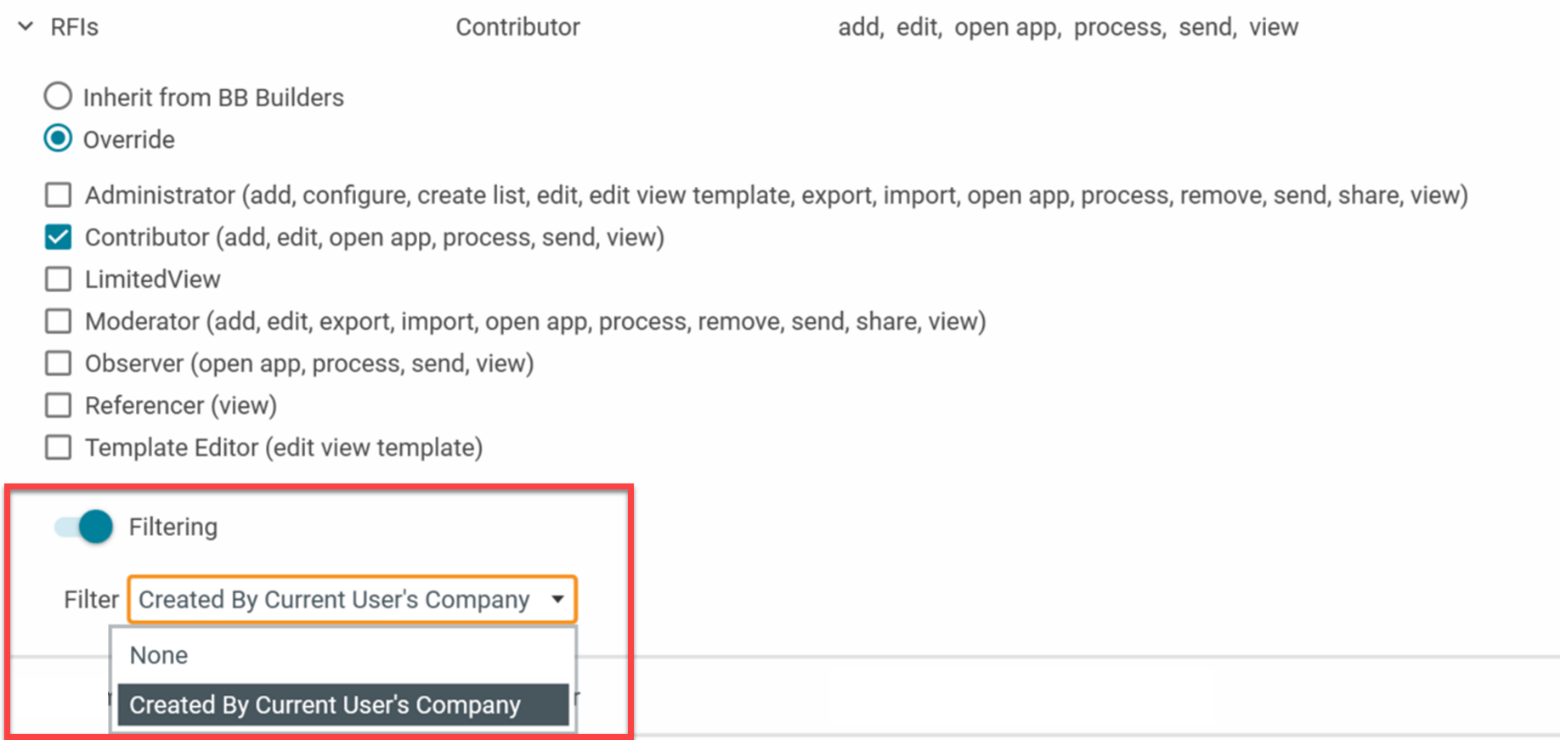This screenshot has width=1560, height=740.
Task: Turn off the Filtering toggle switch
Action: point(84,526)
